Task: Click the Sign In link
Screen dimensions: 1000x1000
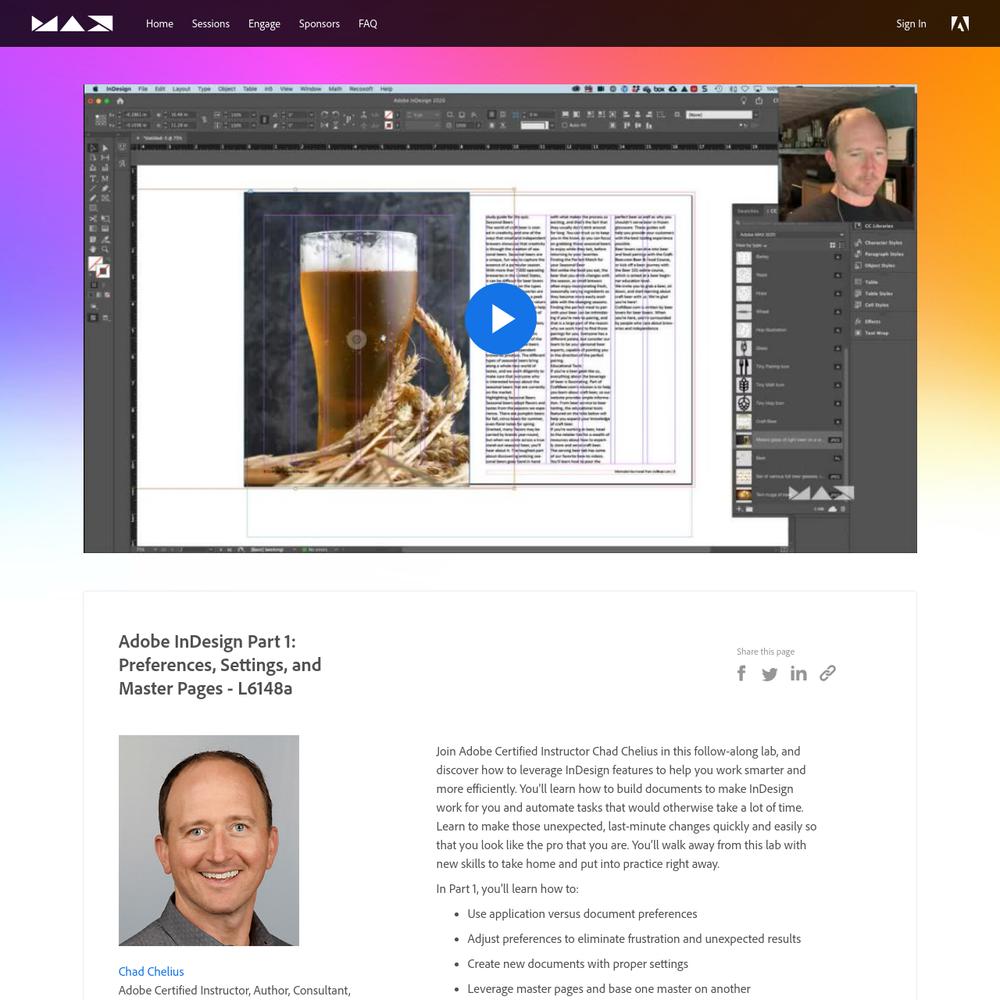Action: [911, 24]
